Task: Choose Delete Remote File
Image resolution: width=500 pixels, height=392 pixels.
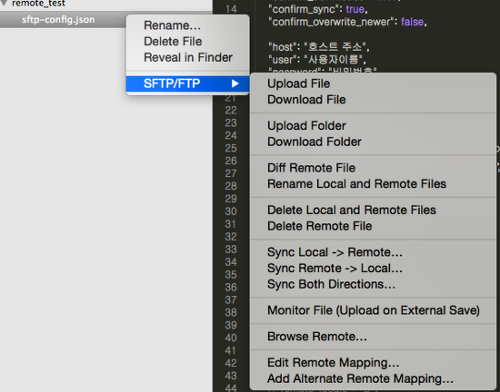Action: [x=373, y=226]
